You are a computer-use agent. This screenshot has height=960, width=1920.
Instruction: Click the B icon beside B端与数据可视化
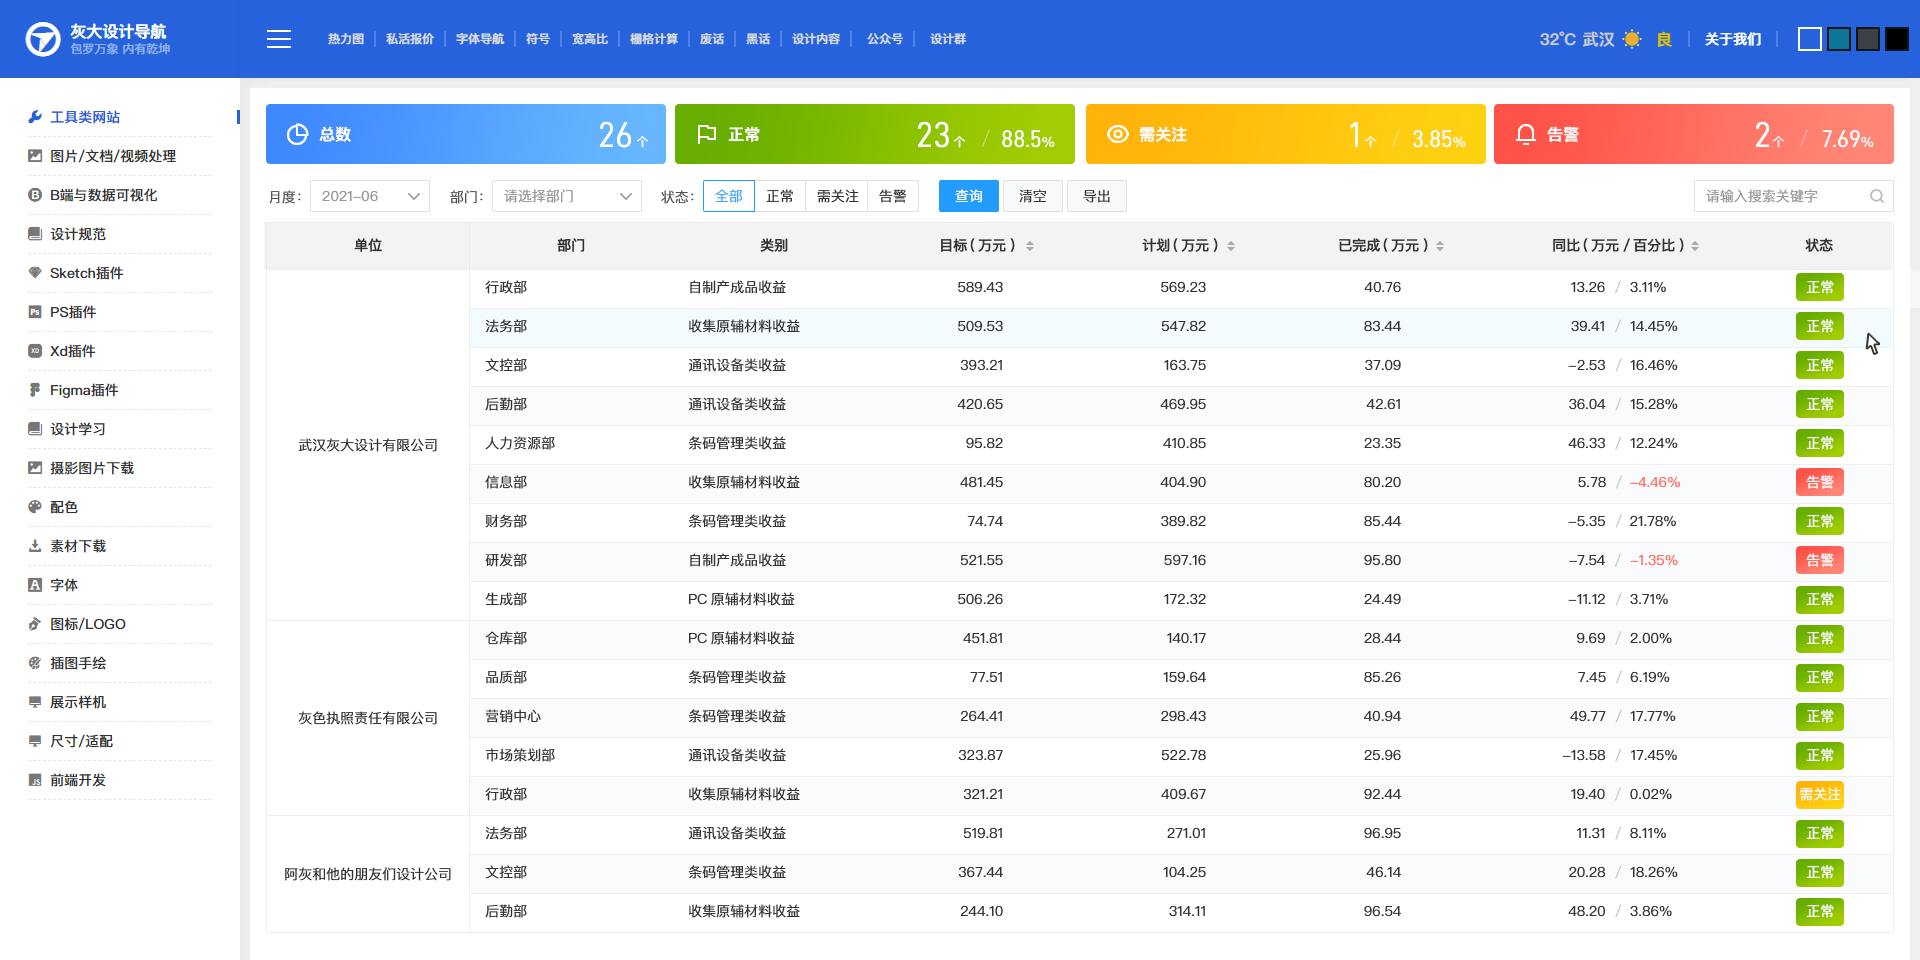35,195
